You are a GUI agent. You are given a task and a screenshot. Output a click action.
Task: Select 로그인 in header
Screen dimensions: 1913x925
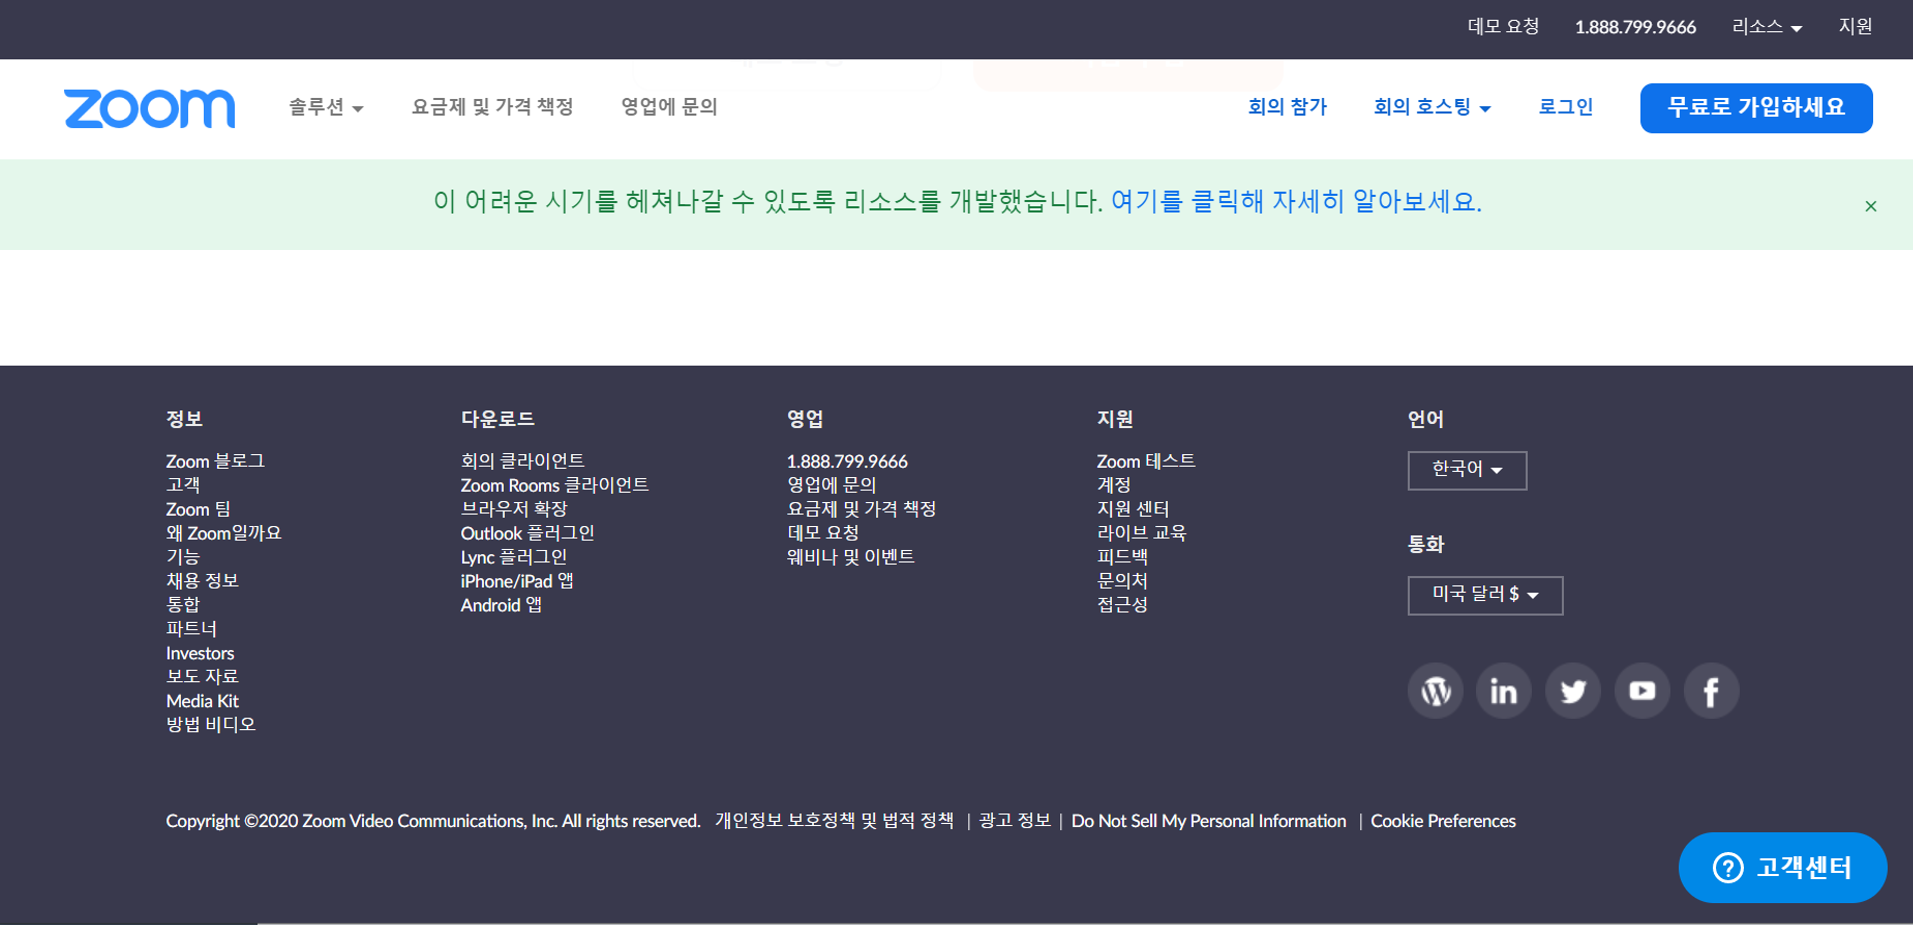(1565, 107)
